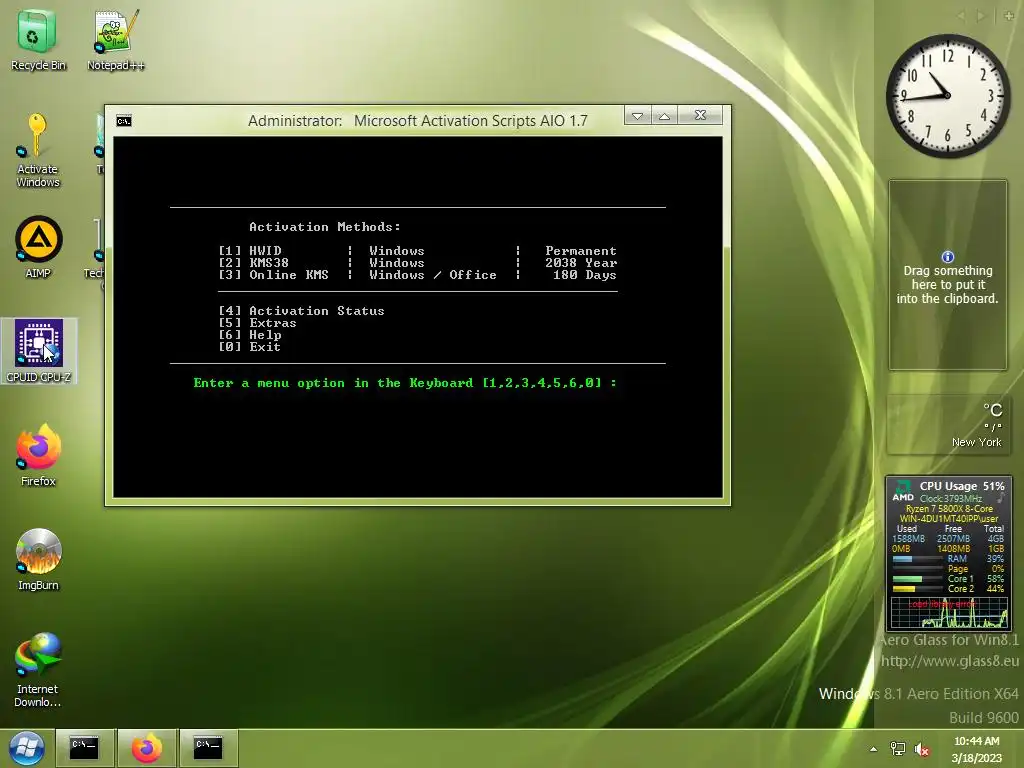Click the 'Permanent' text in console

click(x=581, y=251)
